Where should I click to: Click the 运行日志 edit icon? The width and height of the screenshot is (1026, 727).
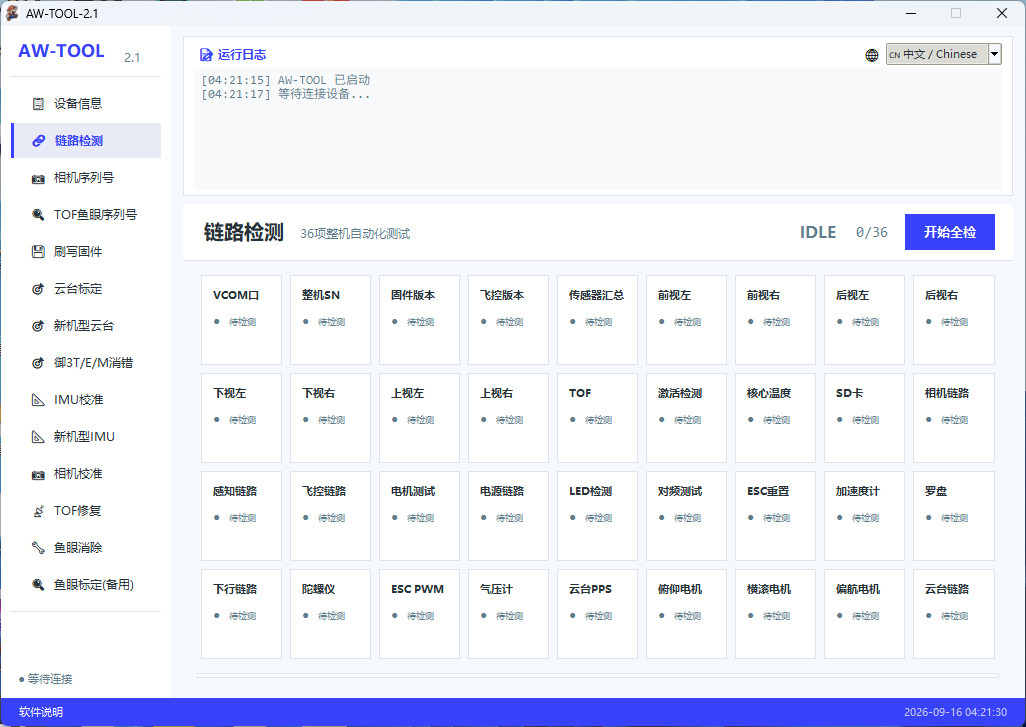coord(206,55)
